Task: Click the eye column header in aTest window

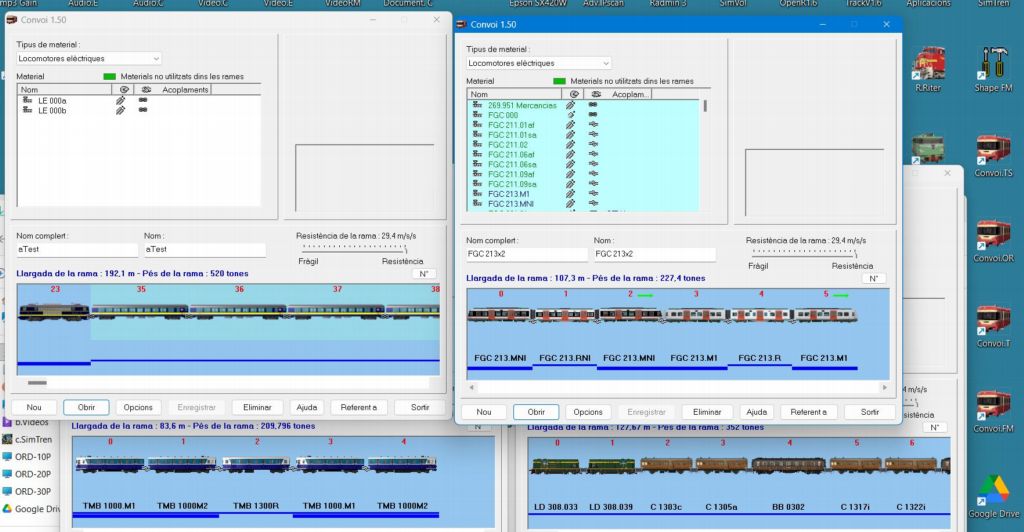Action: point(124,89)
